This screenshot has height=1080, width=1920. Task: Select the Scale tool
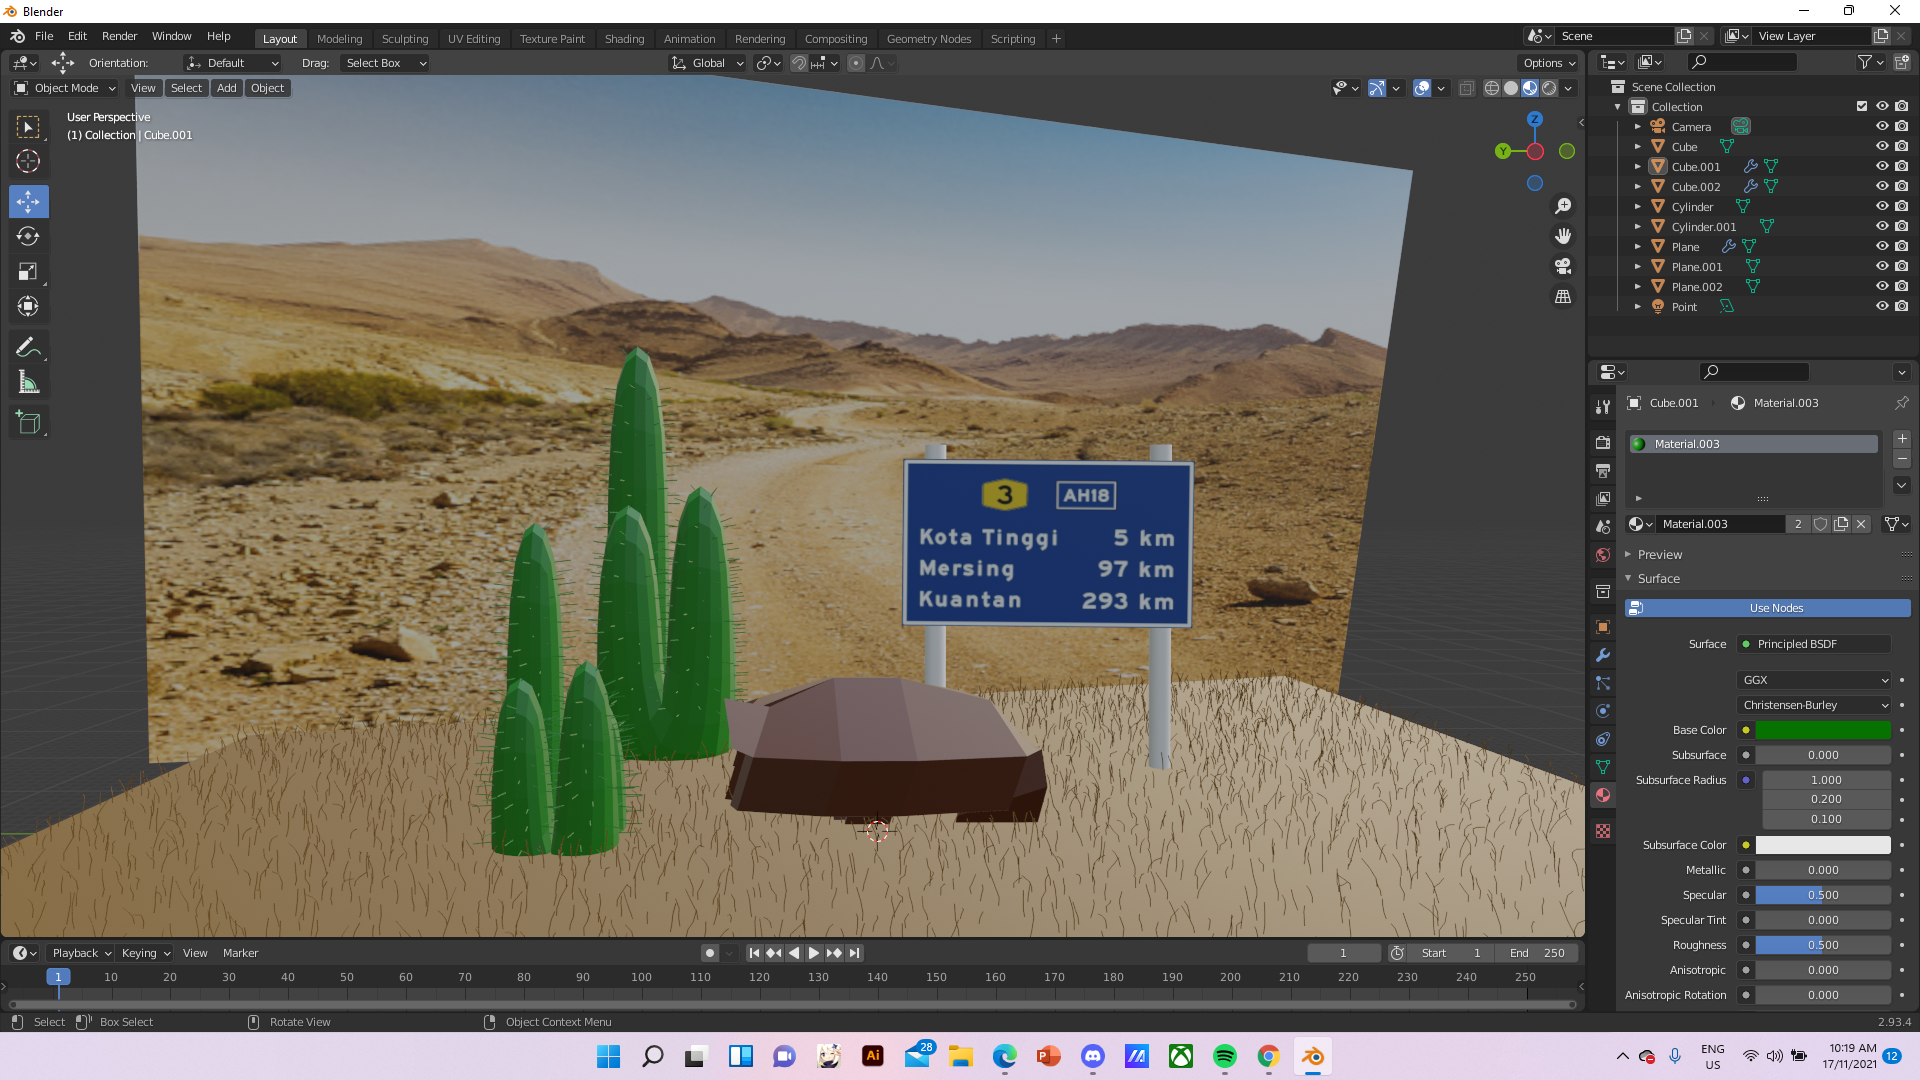(x=28, y=272)
